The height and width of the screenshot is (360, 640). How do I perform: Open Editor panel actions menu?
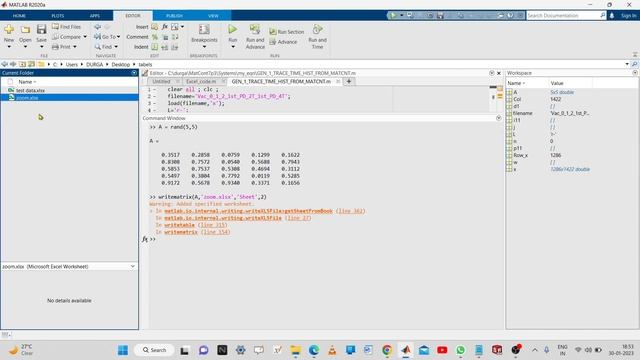click(x=491, y=73)
